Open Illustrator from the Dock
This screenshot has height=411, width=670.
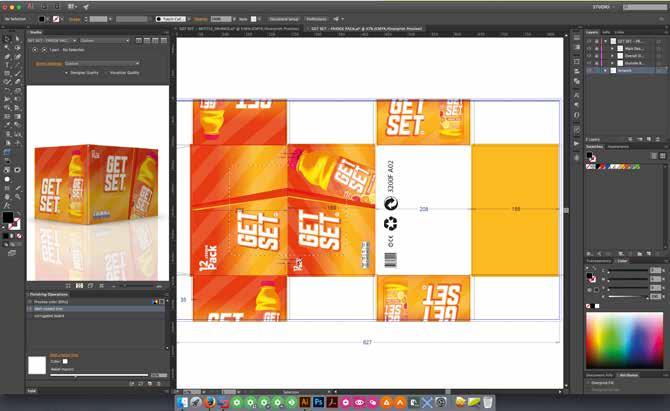point(305,402)
